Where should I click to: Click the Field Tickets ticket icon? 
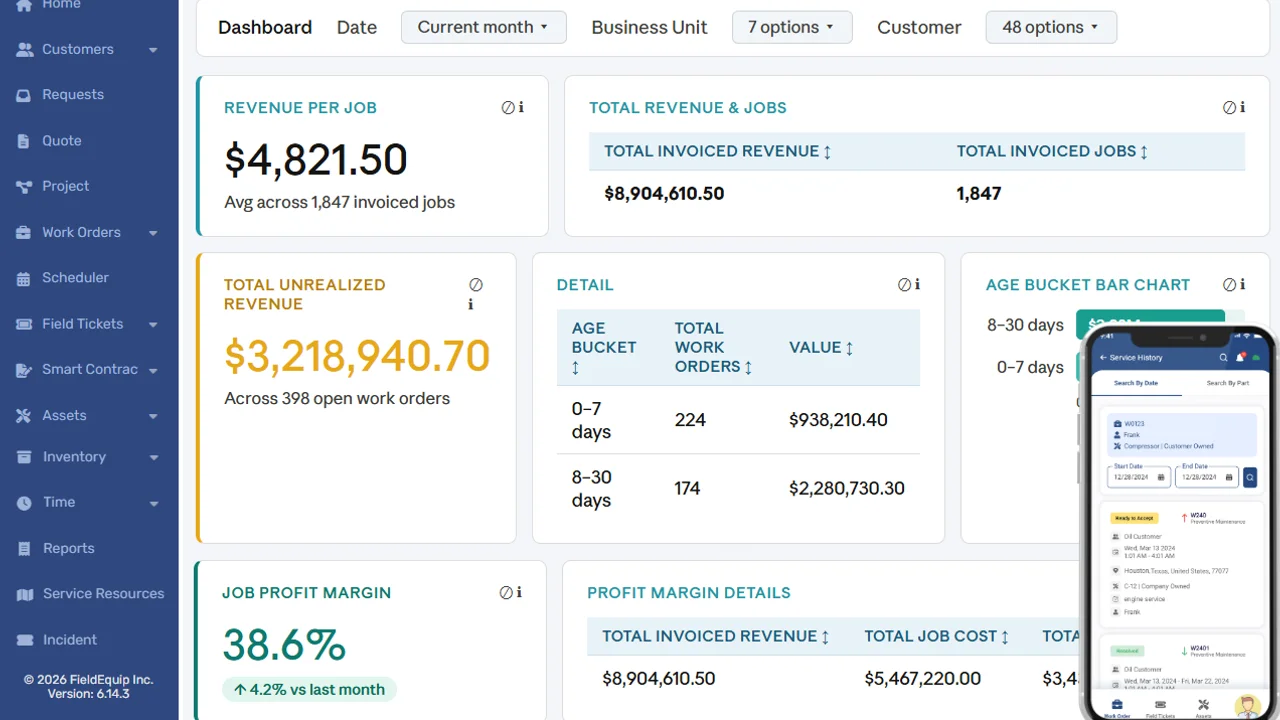pyautogui.click(x=24, y=324)
